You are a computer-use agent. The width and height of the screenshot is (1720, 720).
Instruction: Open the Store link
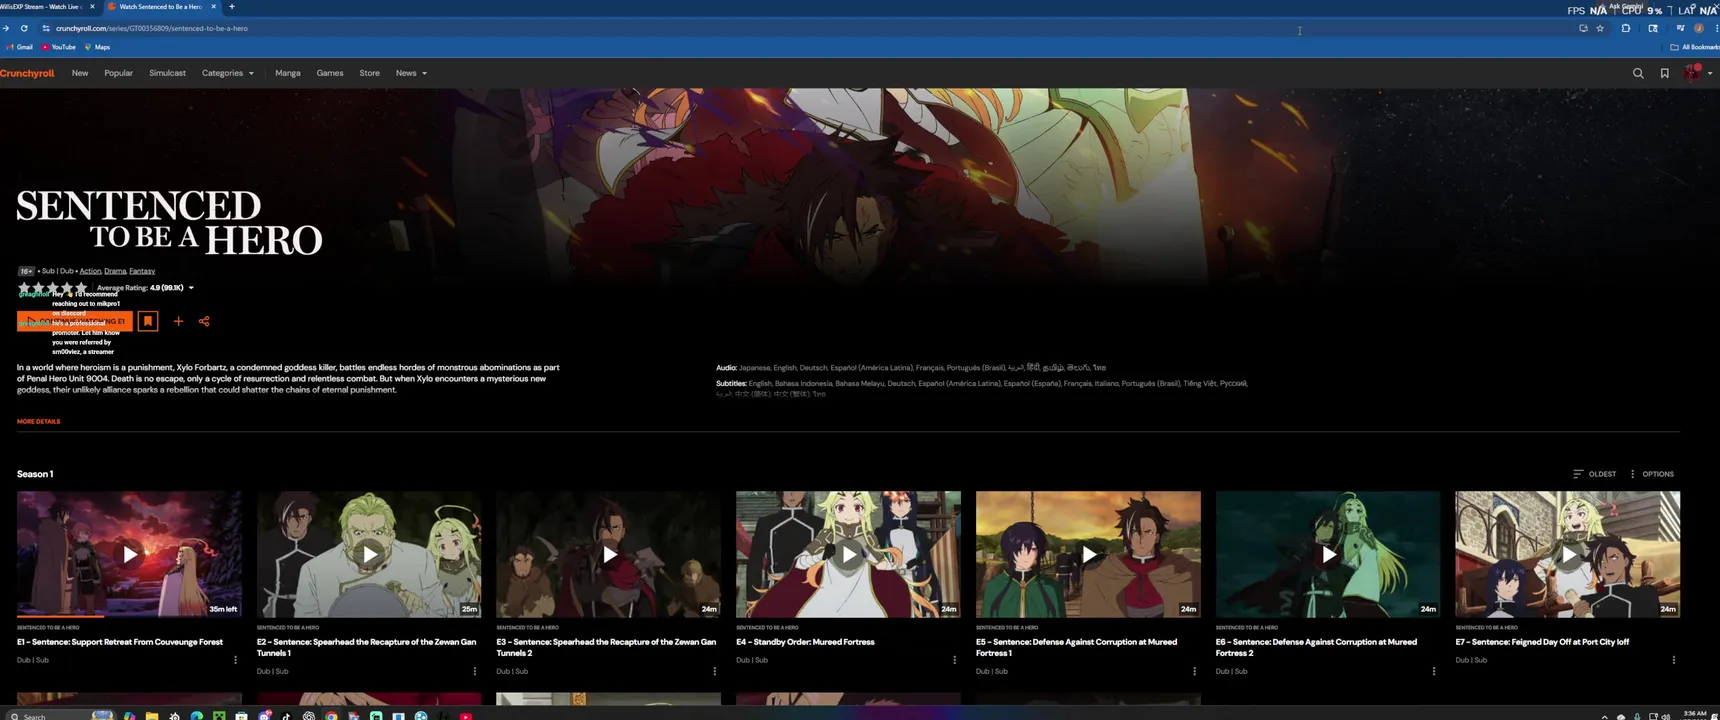coord(369,73)
